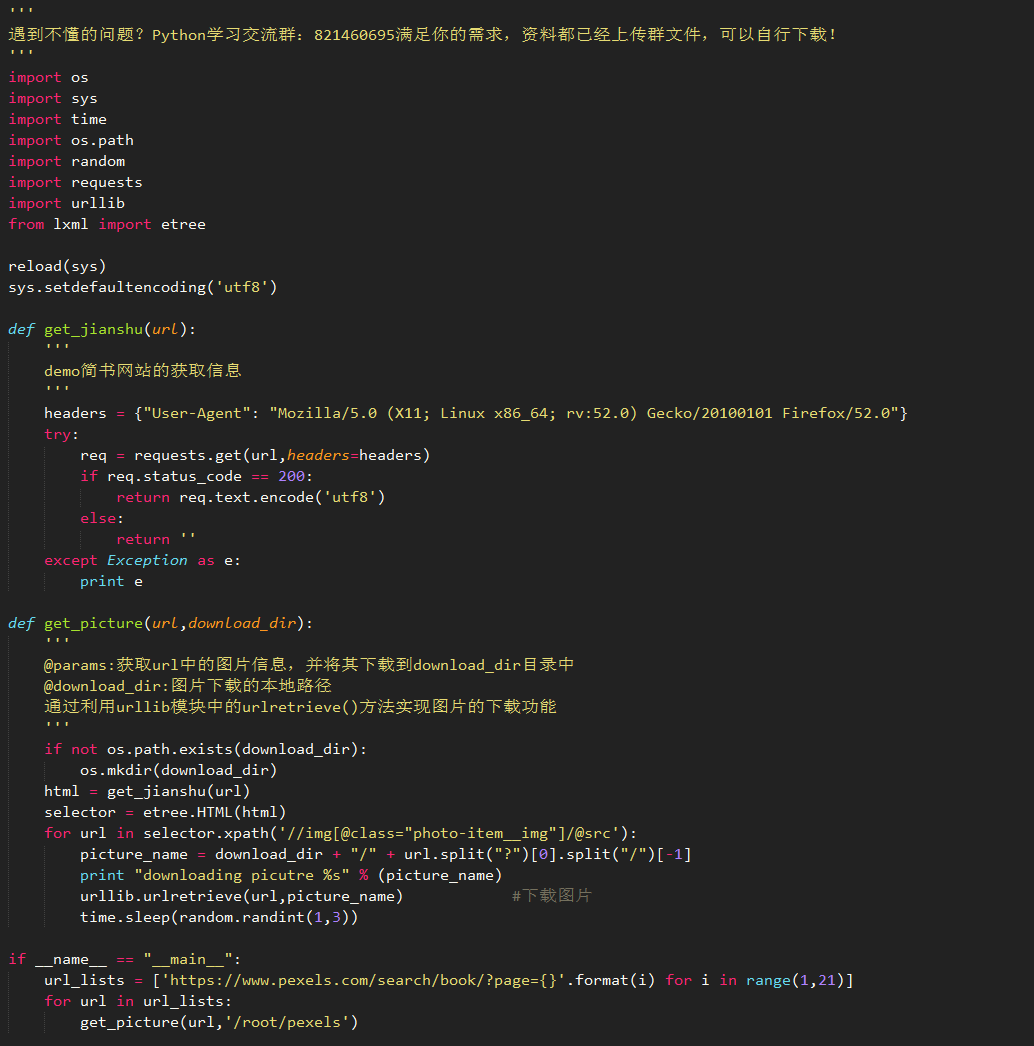Image resolution: width=1034 pixels, height=1046 pixels.
Task: Select the 'import urllib' line
Action: point(67,203)
